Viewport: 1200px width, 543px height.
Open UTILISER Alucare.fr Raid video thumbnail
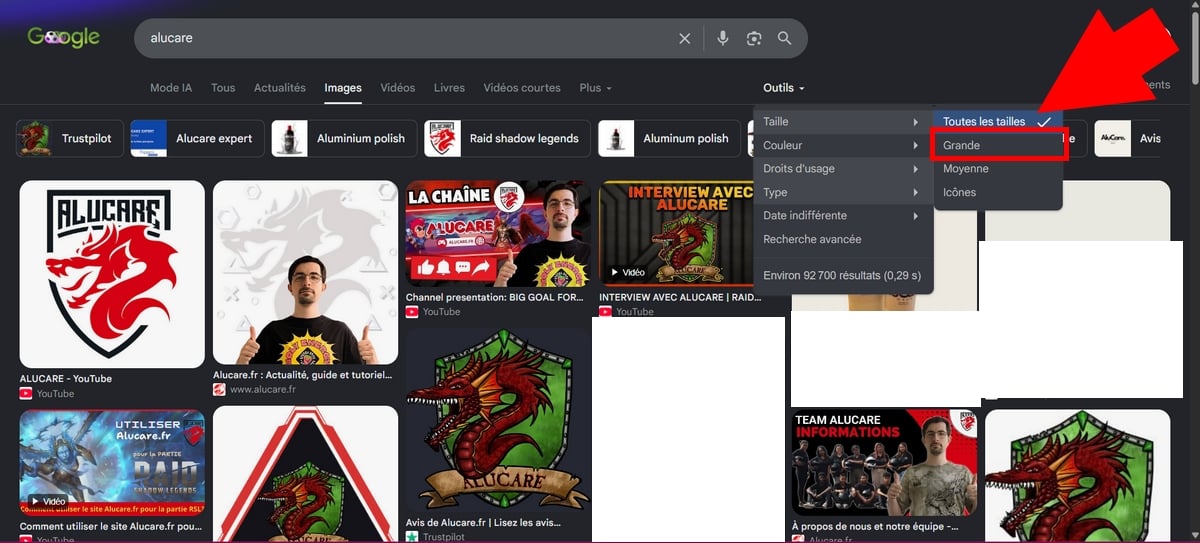pos(112,461)
